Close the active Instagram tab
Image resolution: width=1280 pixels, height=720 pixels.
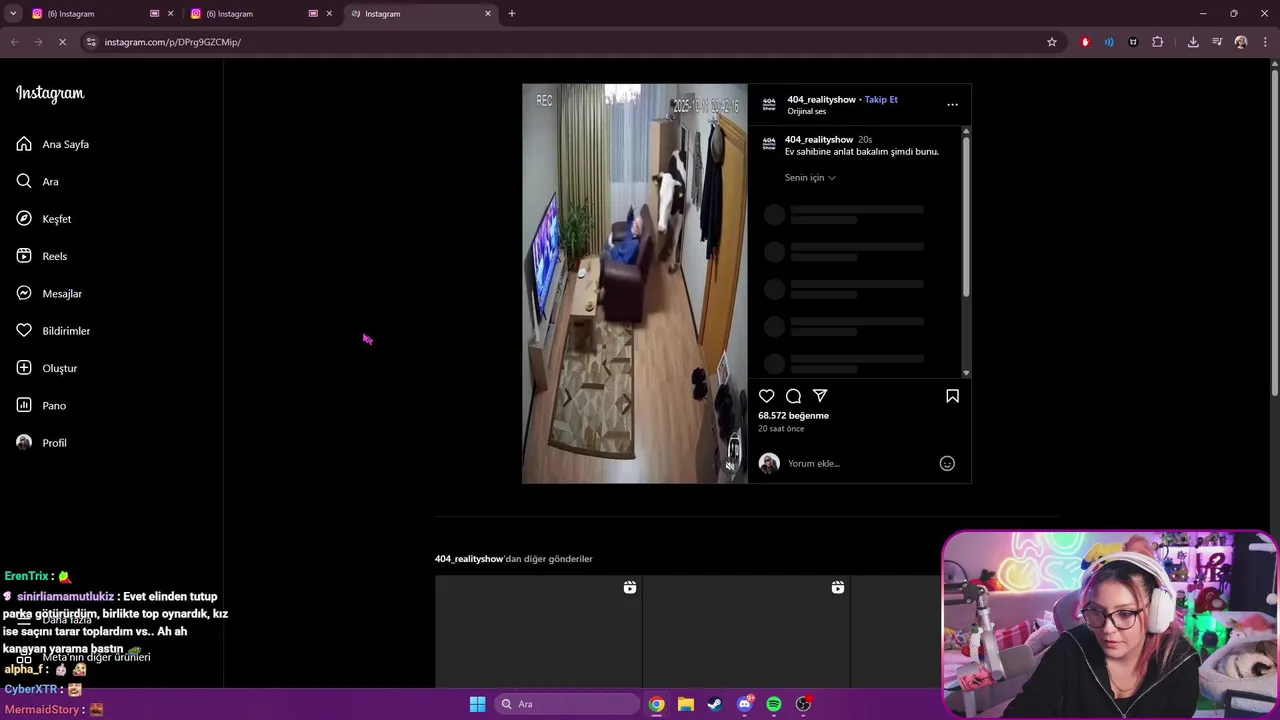click(488, 14)
